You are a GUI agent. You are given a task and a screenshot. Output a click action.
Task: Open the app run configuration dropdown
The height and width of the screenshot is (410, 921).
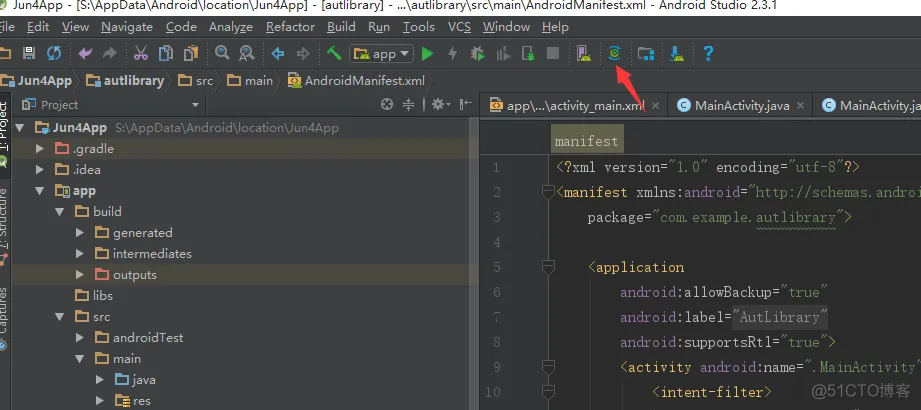(382, 54)
